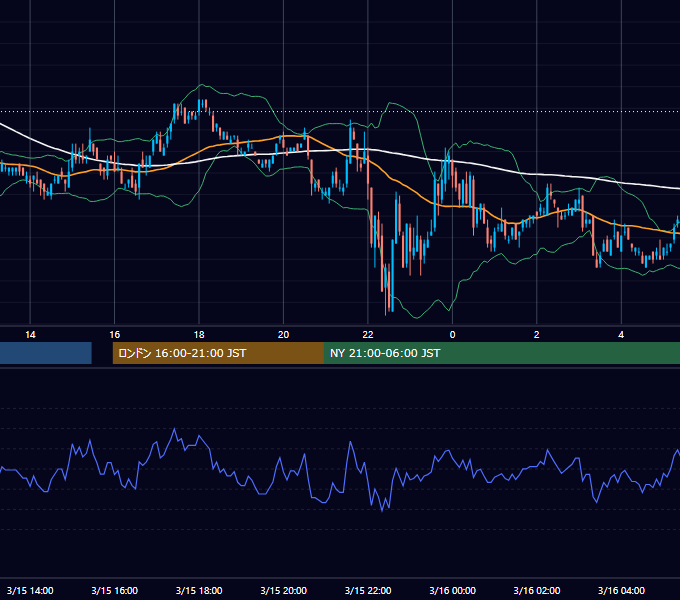Click the NY 21:00-06:00 JST session bar

tap(502, 353)
